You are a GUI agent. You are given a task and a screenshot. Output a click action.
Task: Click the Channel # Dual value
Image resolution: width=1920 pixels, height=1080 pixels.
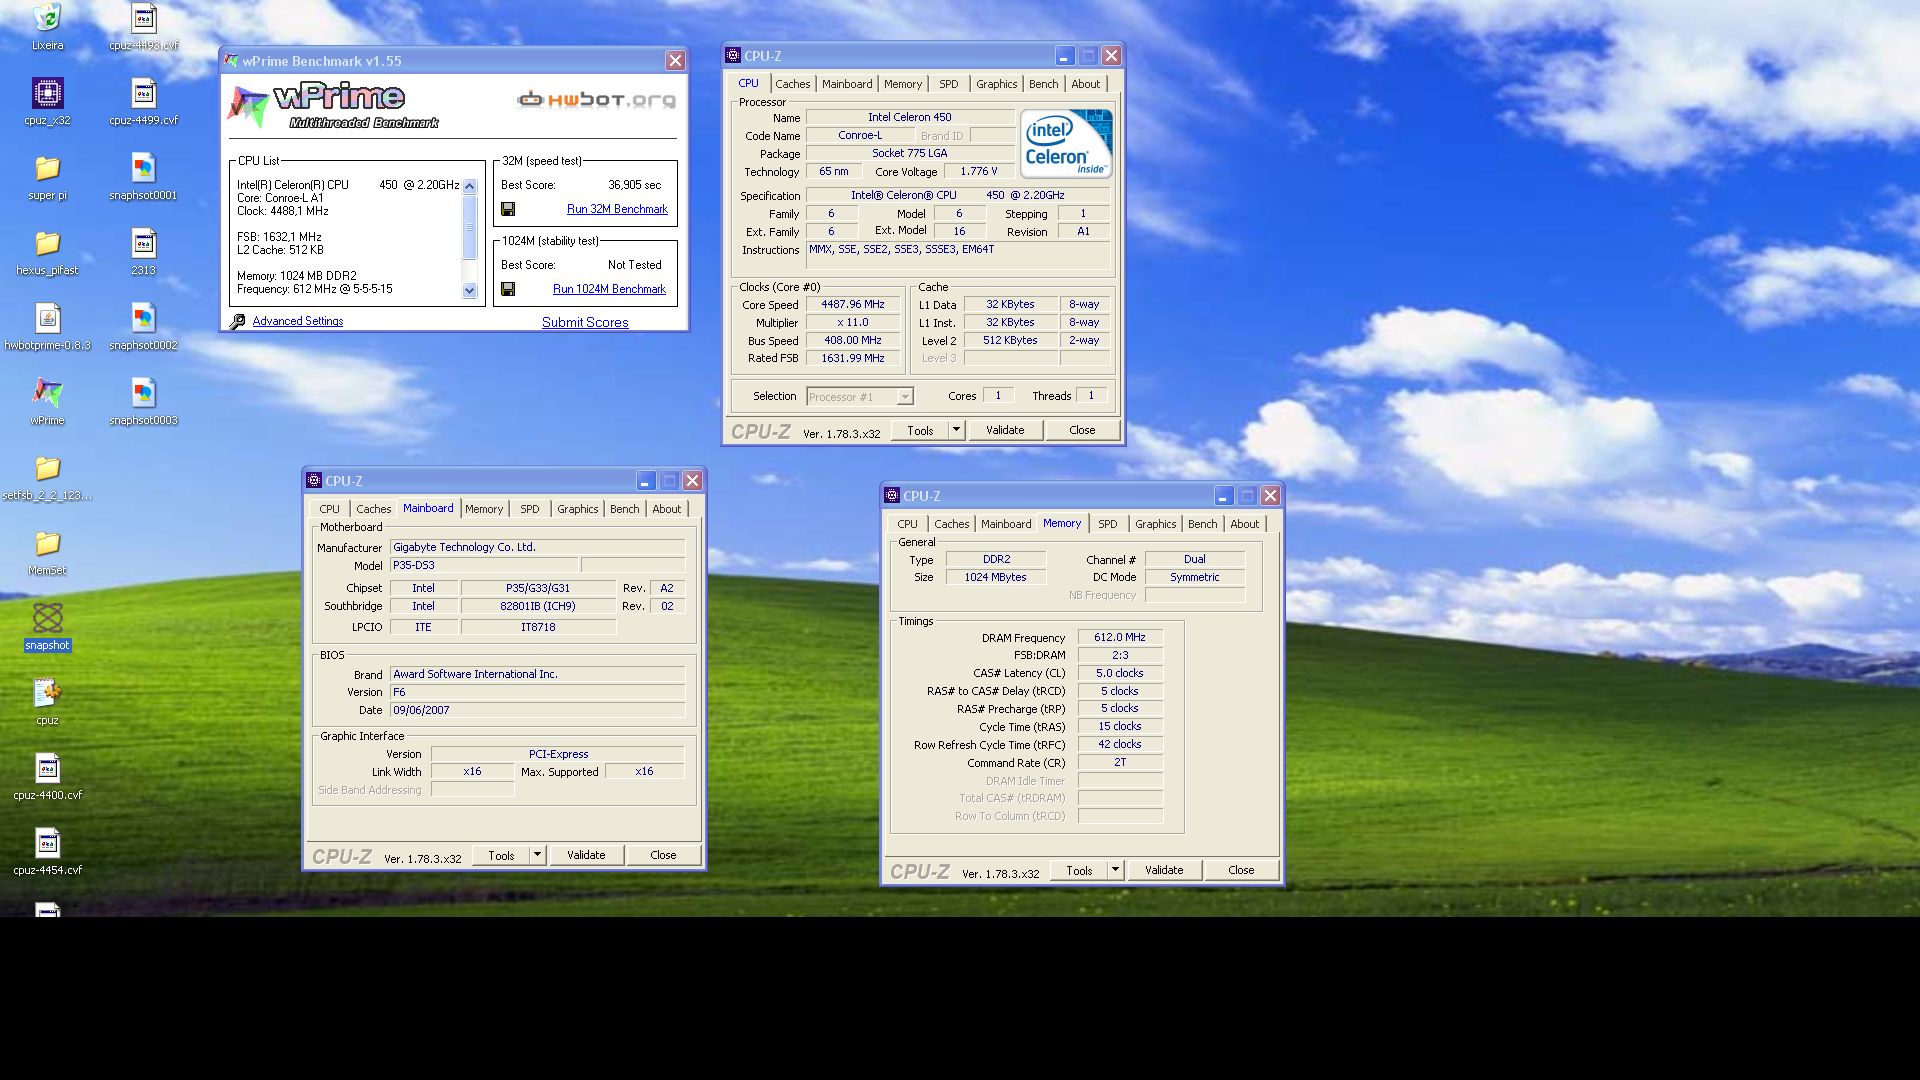1195,559
